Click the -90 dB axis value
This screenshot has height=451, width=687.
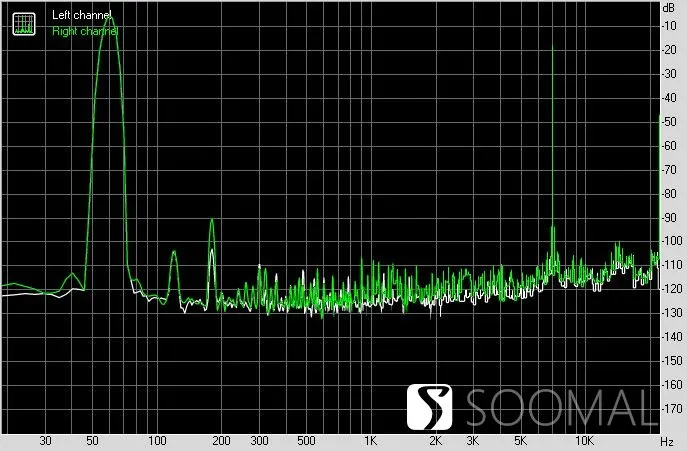[x=669, y=217]
